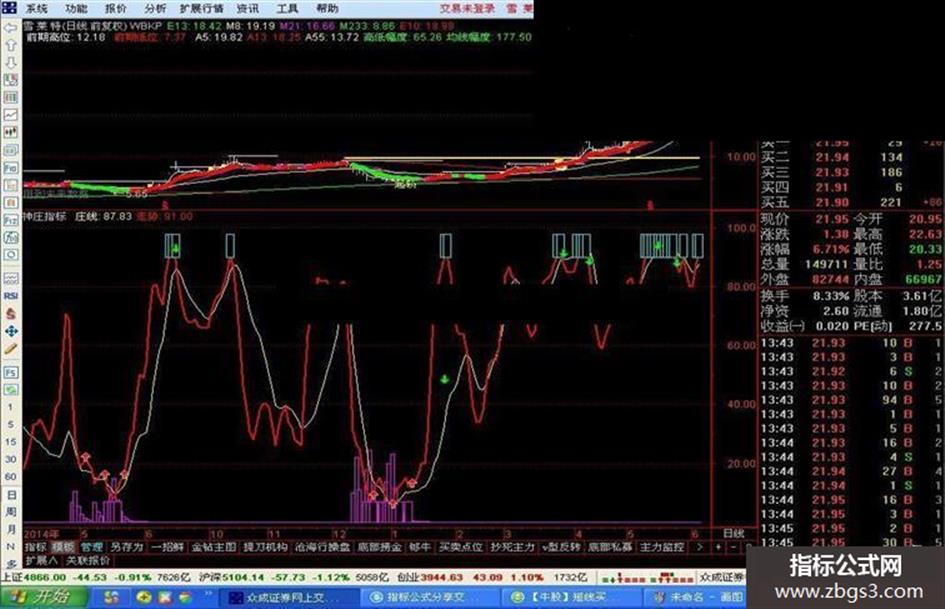
Task: Click the FS intraday chart icon
Action: click(x=10, y=372)
